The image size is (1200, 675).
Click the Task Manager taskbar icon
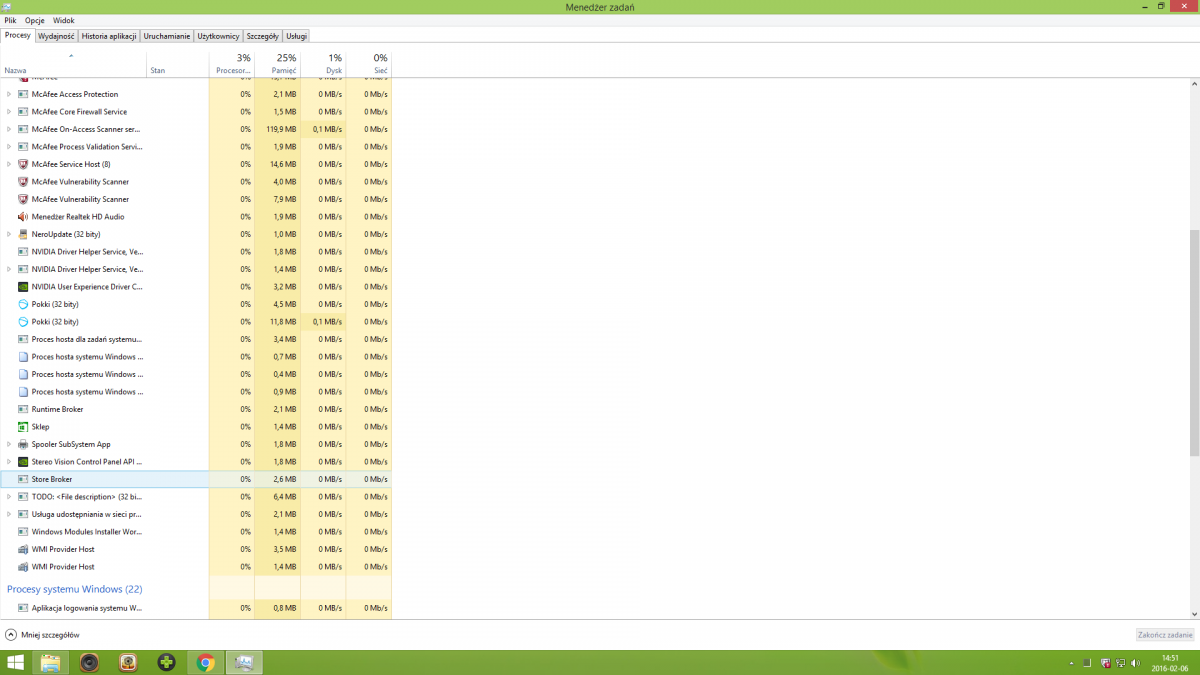[244, 662]
